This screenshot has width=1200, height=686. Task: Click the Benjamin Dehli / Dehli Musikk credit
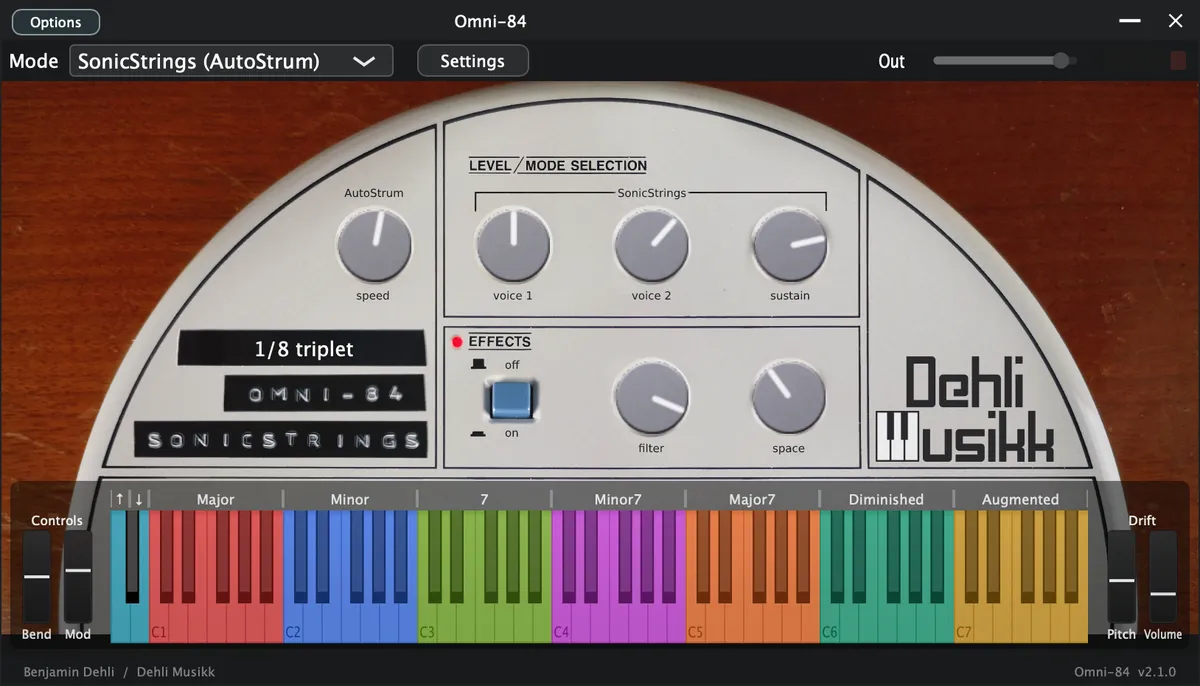point(119,672)
